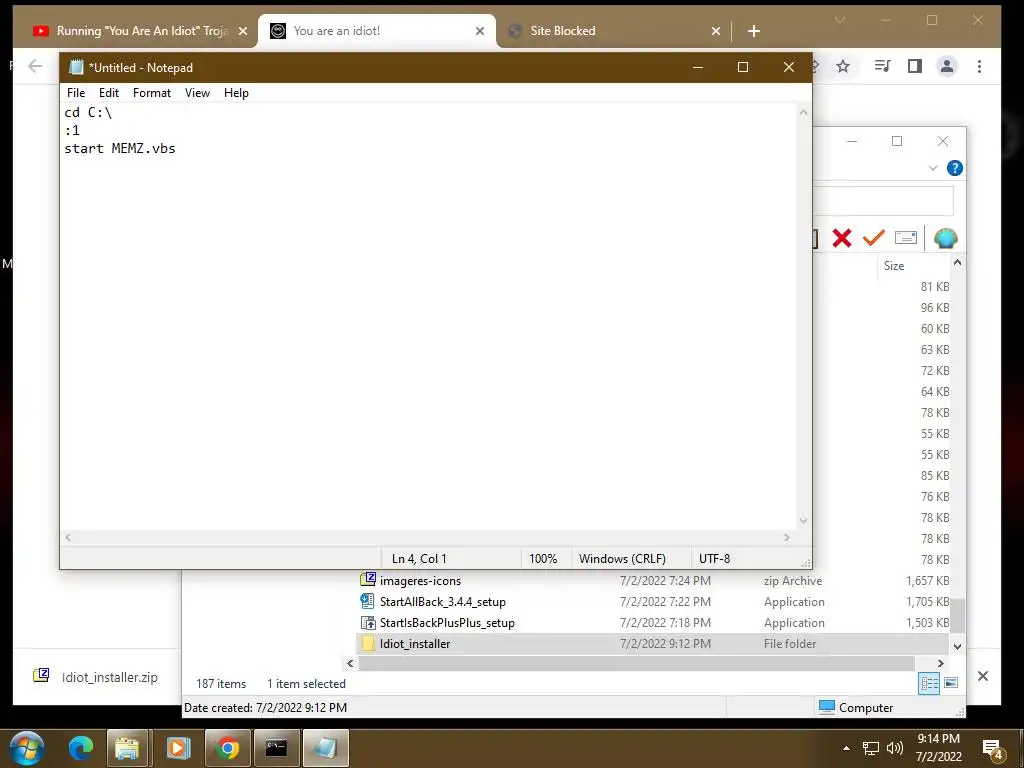This screenshot has width=1024, height=768.
Task: Click the orange checkmark icon in Explorer
Action: [873, 238]
